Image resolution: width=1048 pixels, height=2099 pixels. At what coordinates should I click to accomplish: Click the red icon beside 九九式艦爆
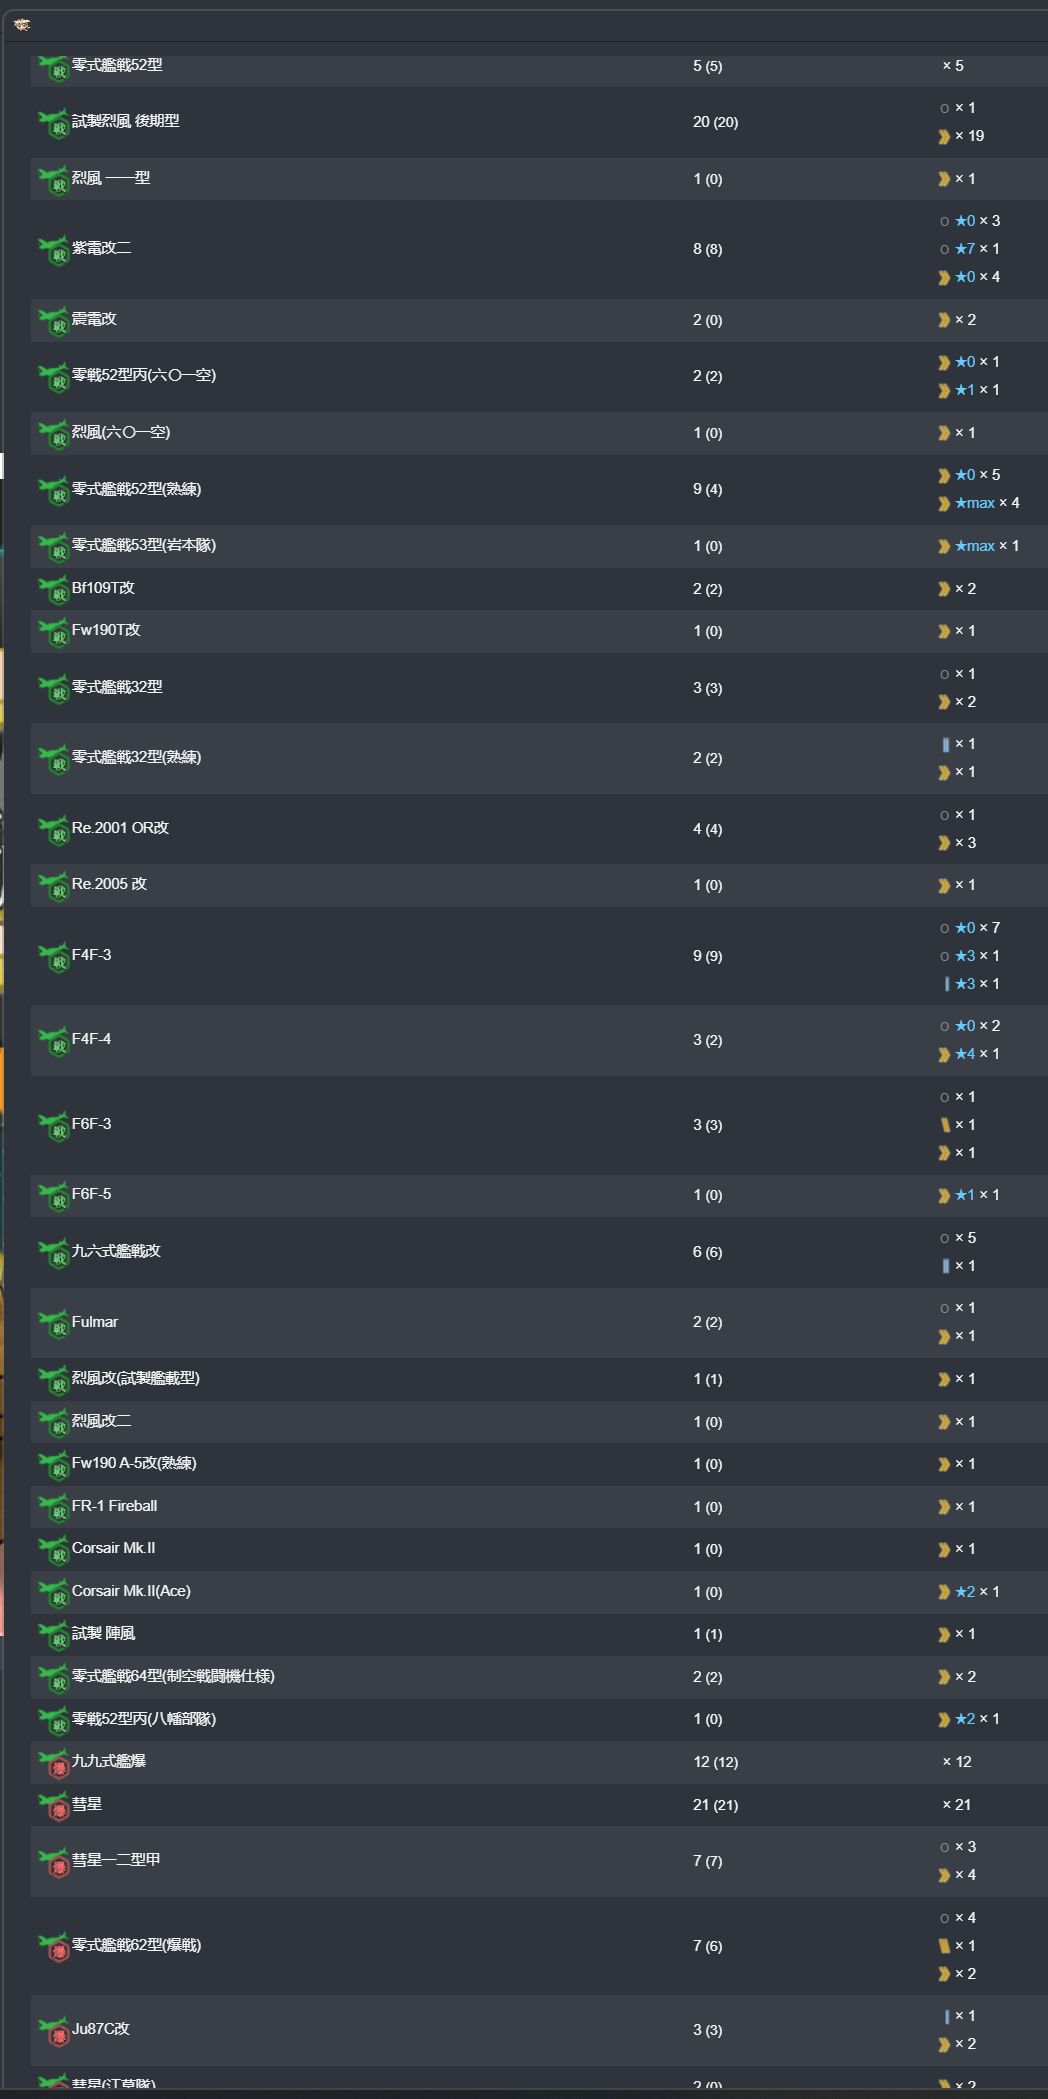[x=53, y=1763]
